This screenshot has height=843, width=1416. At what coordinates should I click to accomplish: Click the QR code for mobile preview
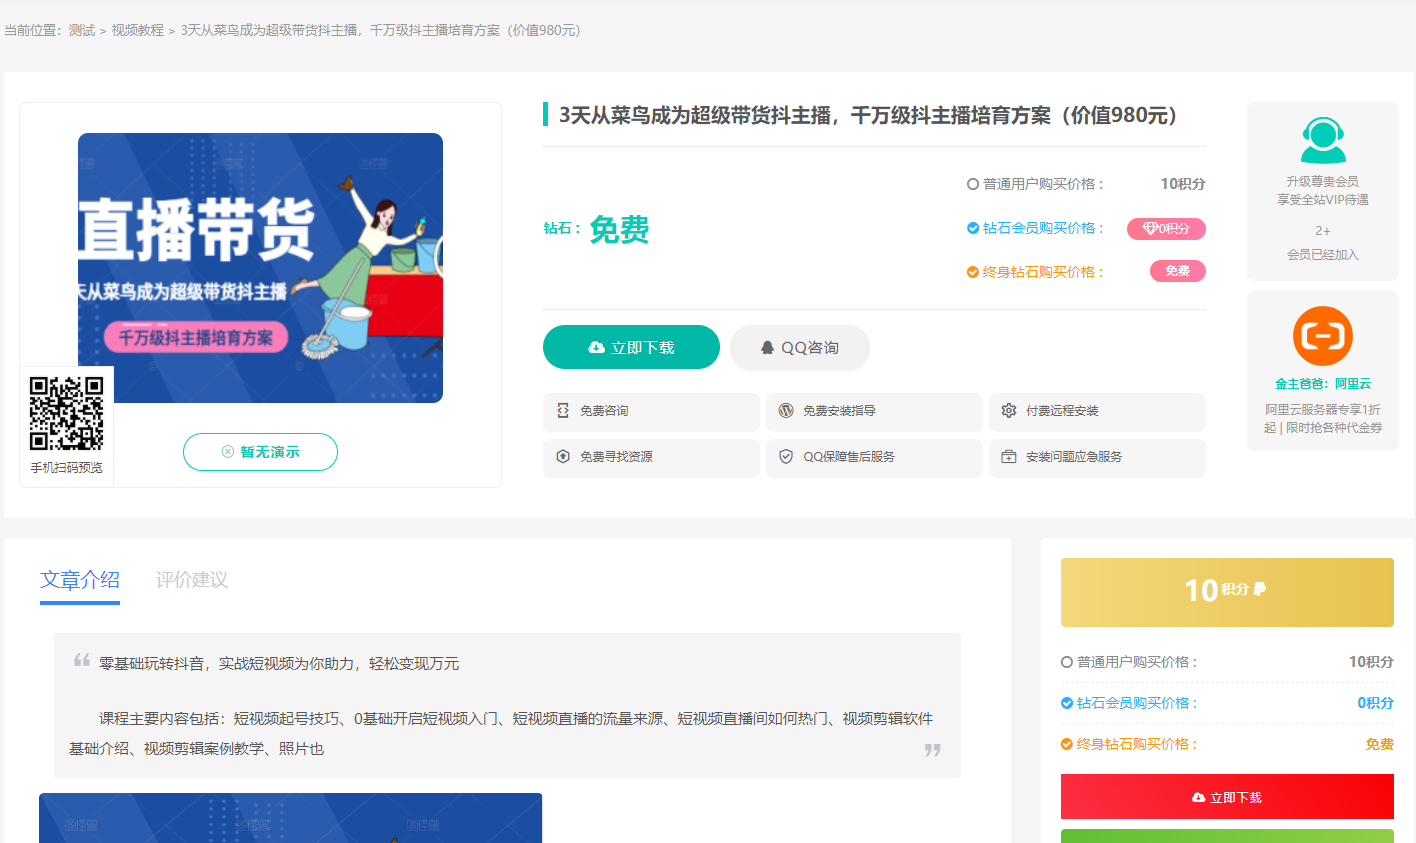(67, 414)
